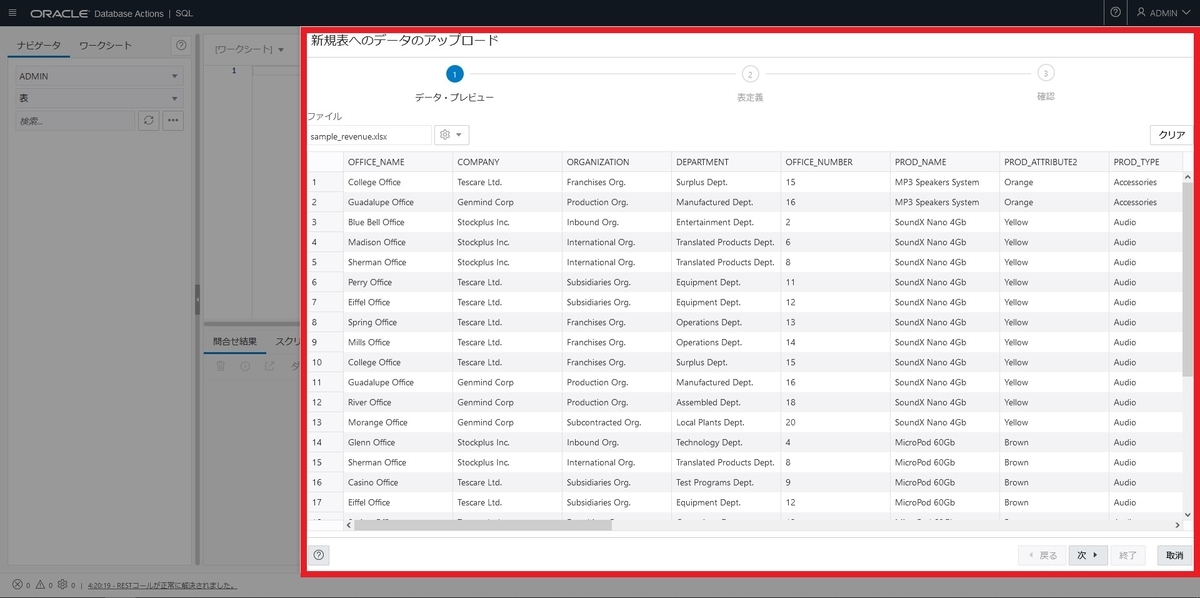The image size is (1200, 598).
Task: Open the dialog help icon at bottom-left
Action: tap(320, 555)
